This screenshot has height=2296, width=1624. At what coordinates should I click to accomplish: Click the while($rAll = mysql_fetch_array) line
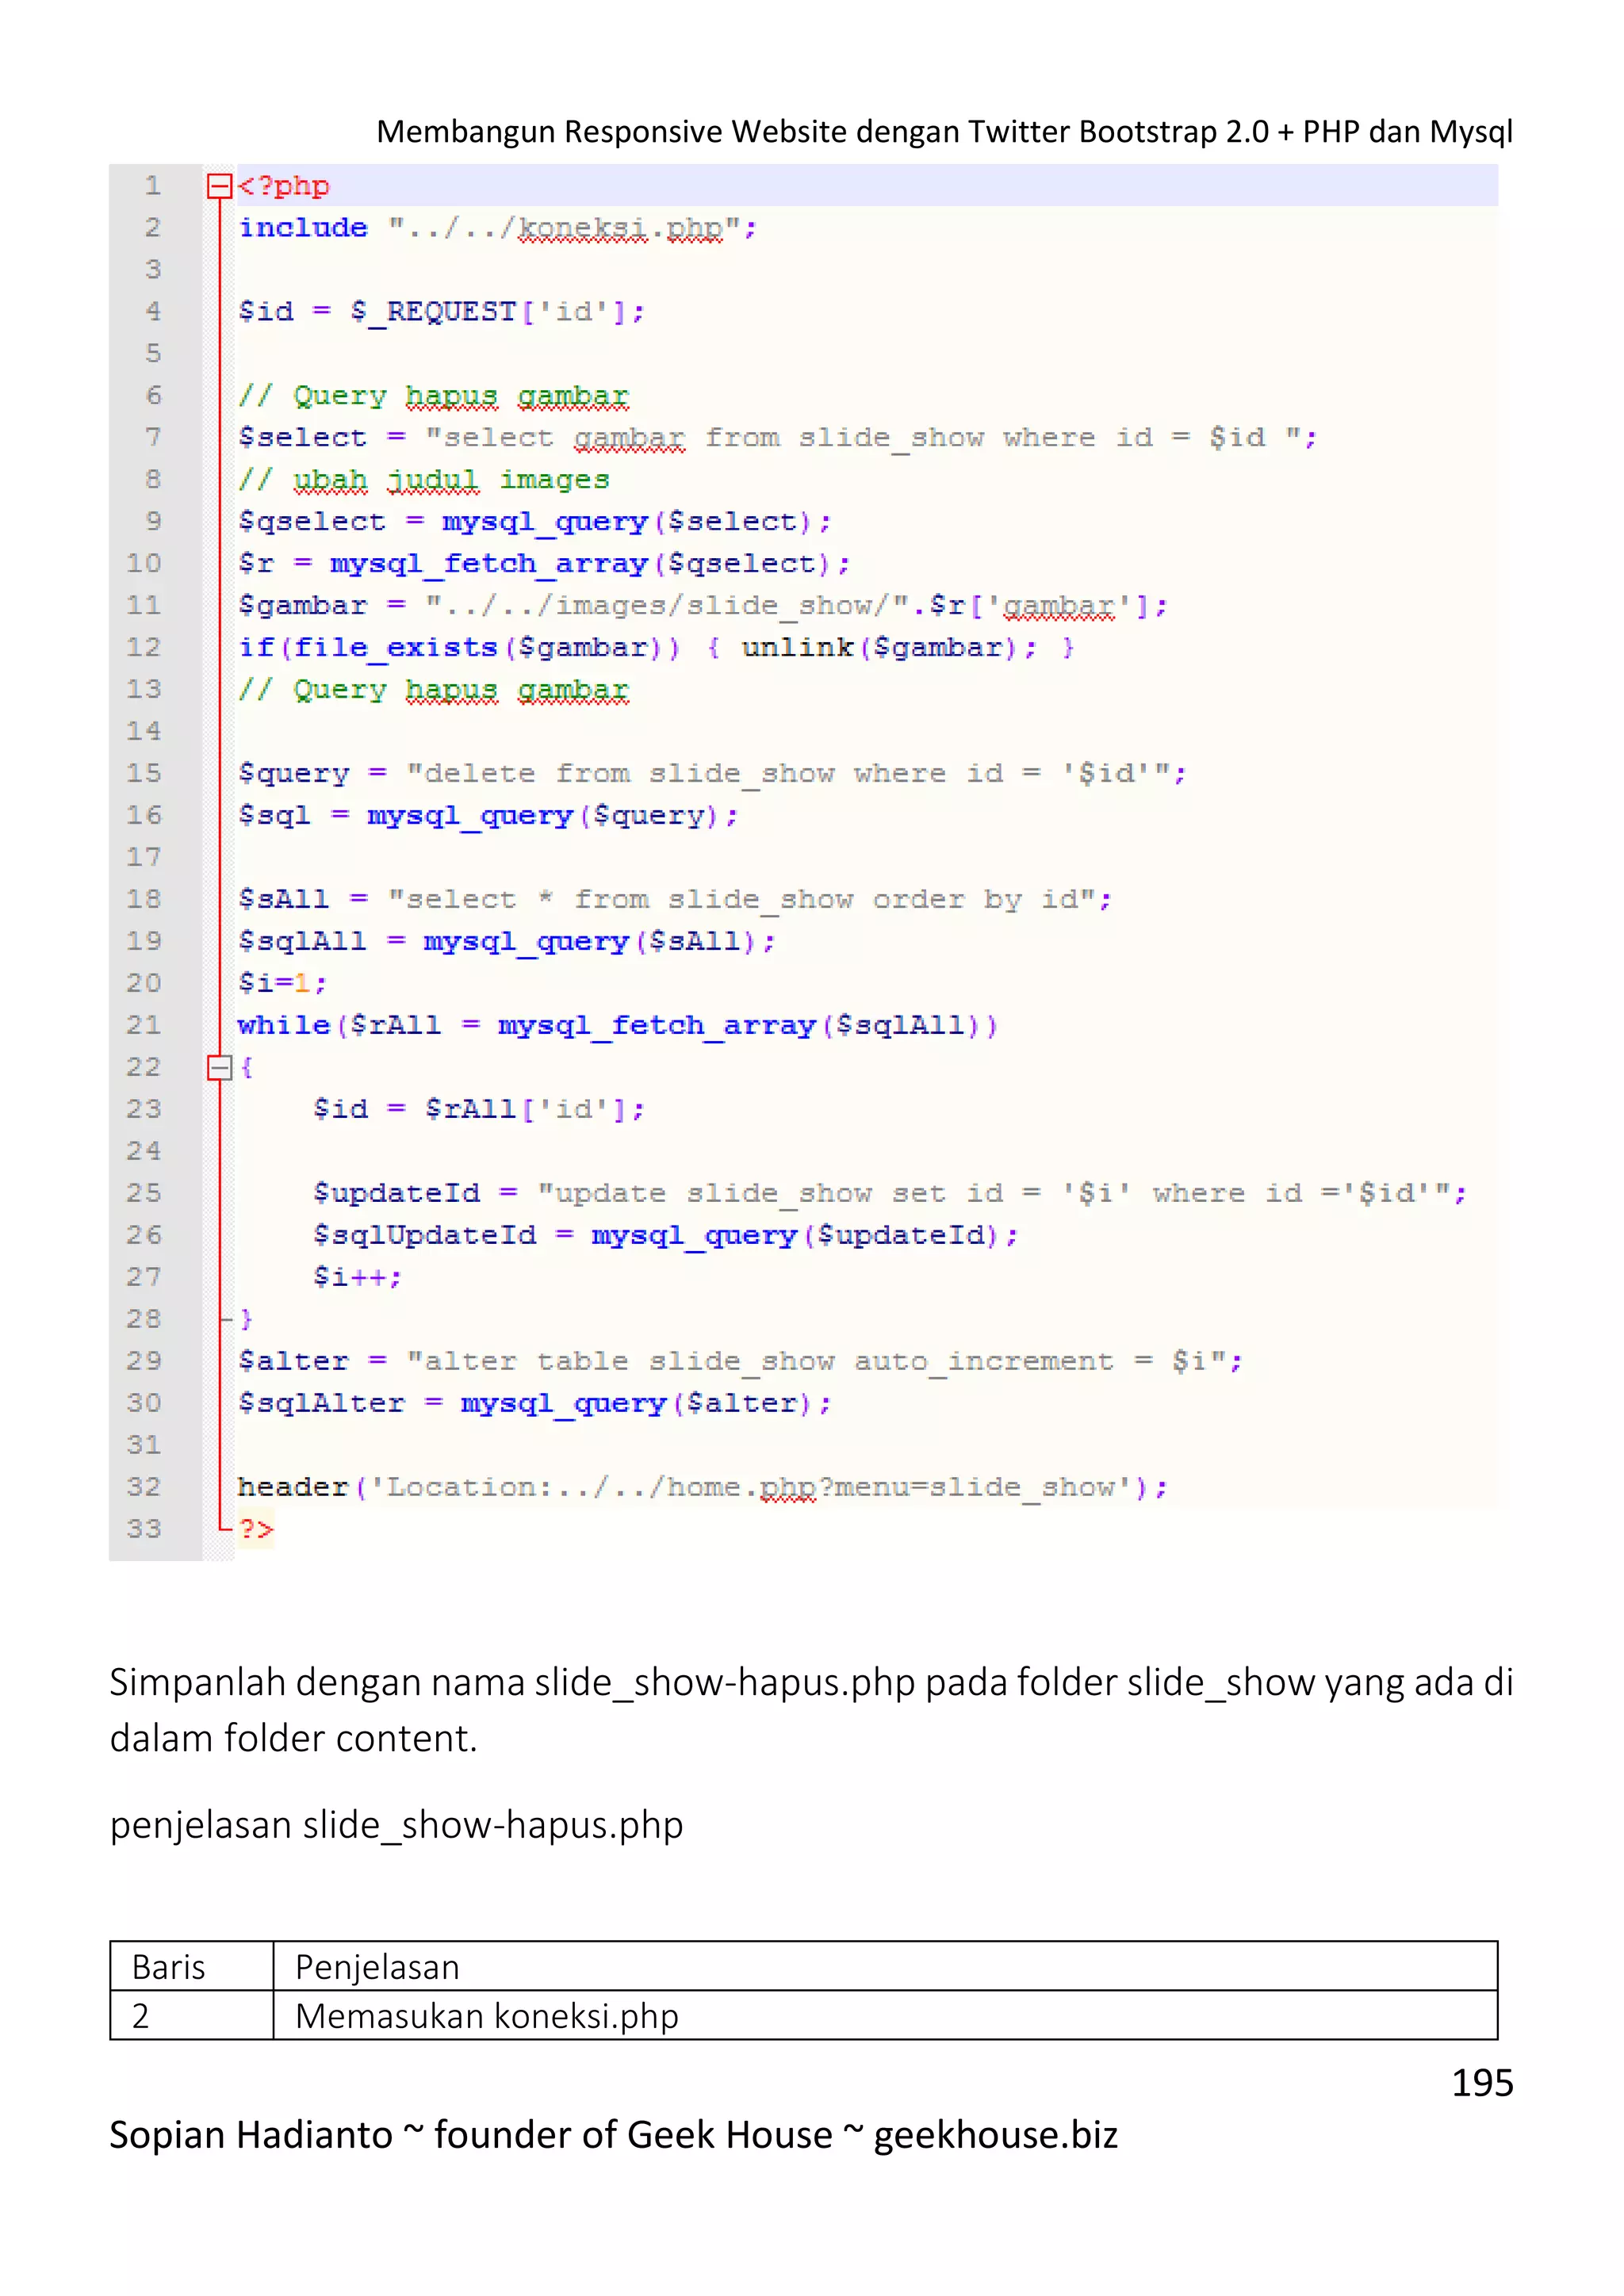pyautogui.click(x=618, y=1026)
